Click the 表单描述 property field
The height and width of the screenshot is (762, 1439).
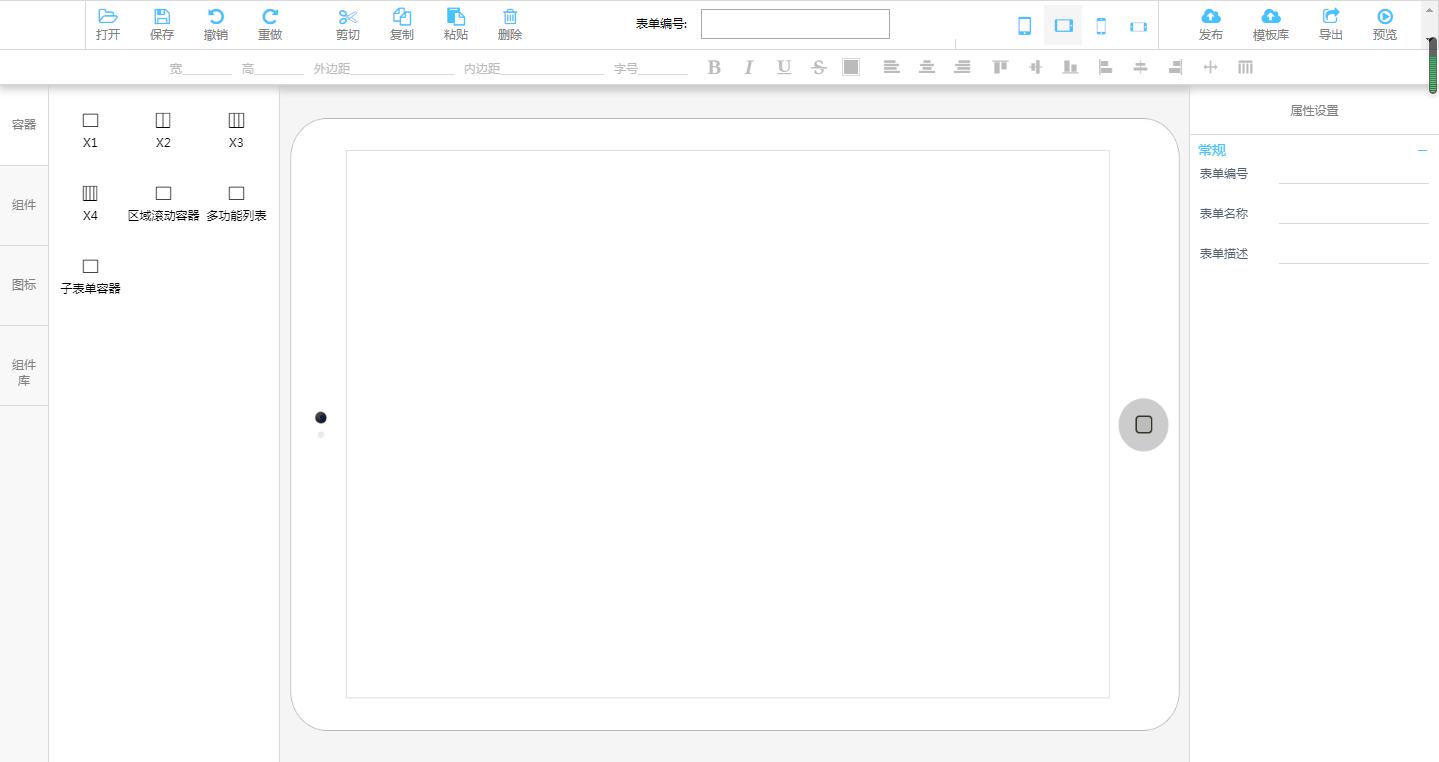click(1354, 254)
